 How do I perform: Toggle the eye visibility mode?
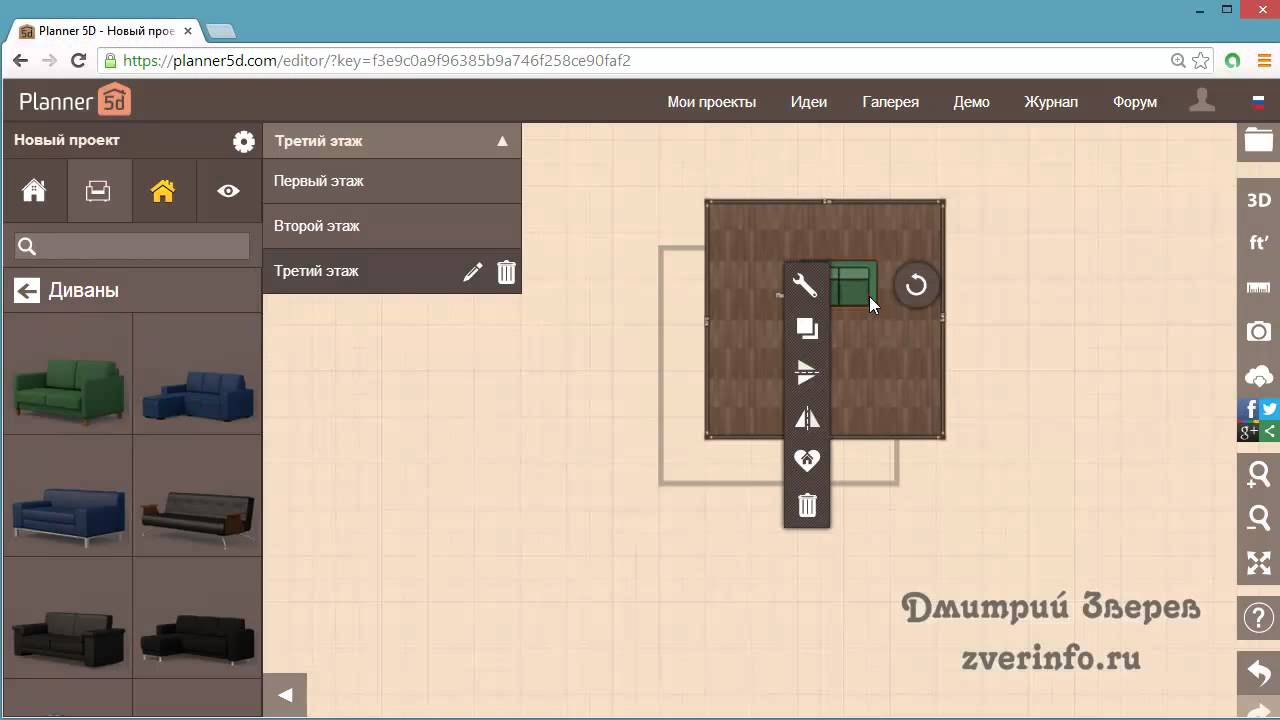pos(229,190)
